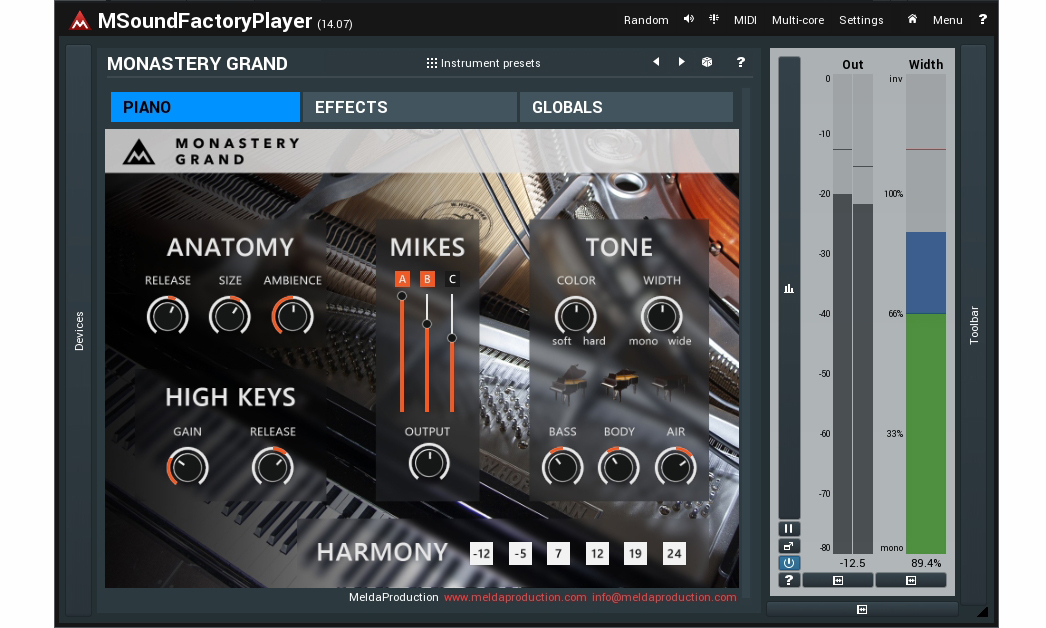Click the BODY knob
This screenshot has height=628, width=1046.
tap(618, 466)
